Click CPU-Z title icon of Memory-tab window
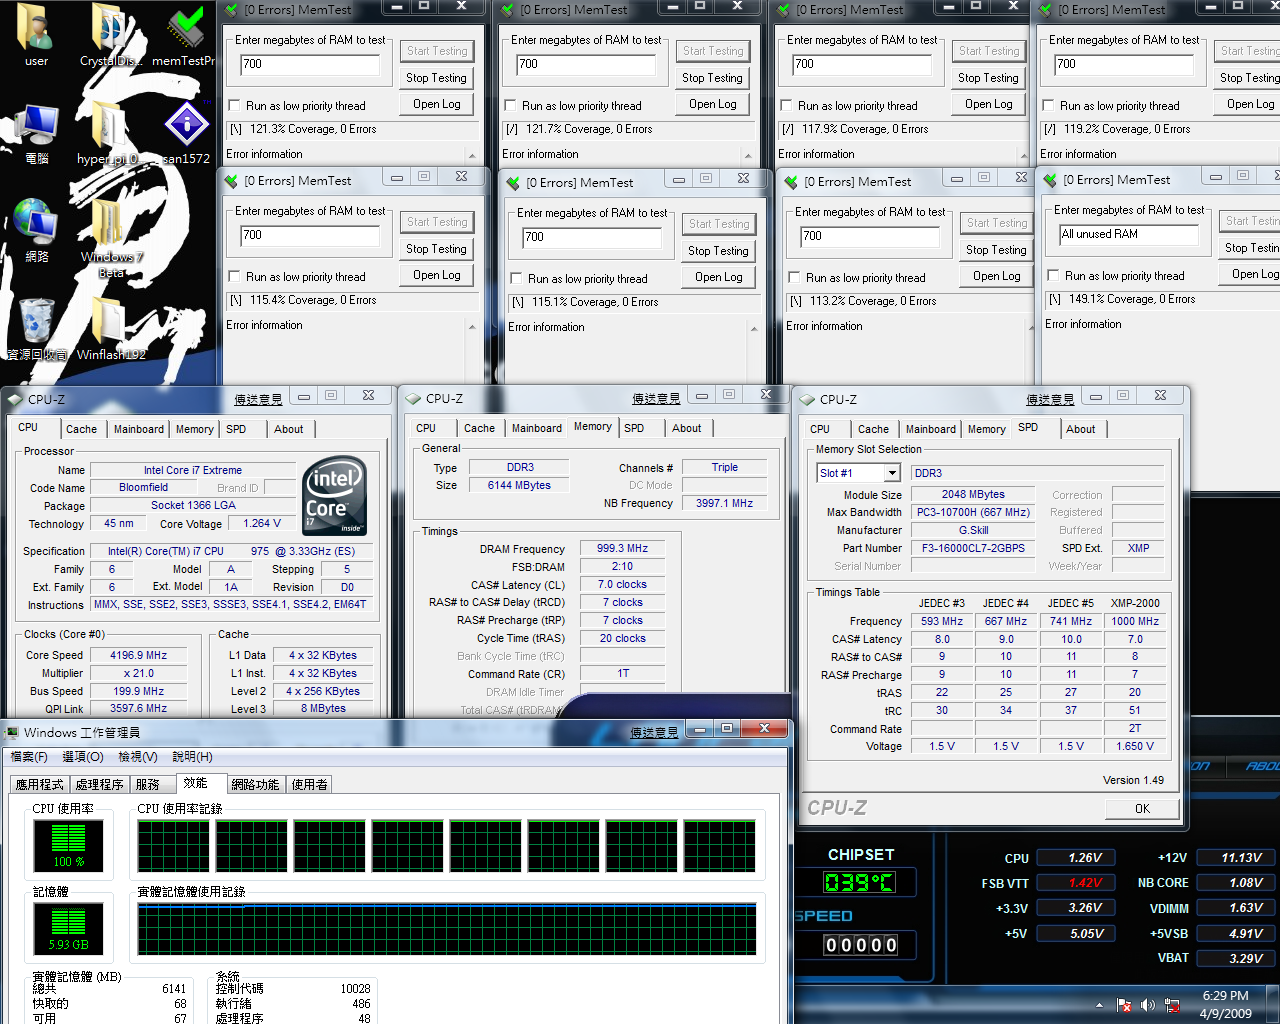The height and width of the screenshot is (1024, 1280). [412, 398]
